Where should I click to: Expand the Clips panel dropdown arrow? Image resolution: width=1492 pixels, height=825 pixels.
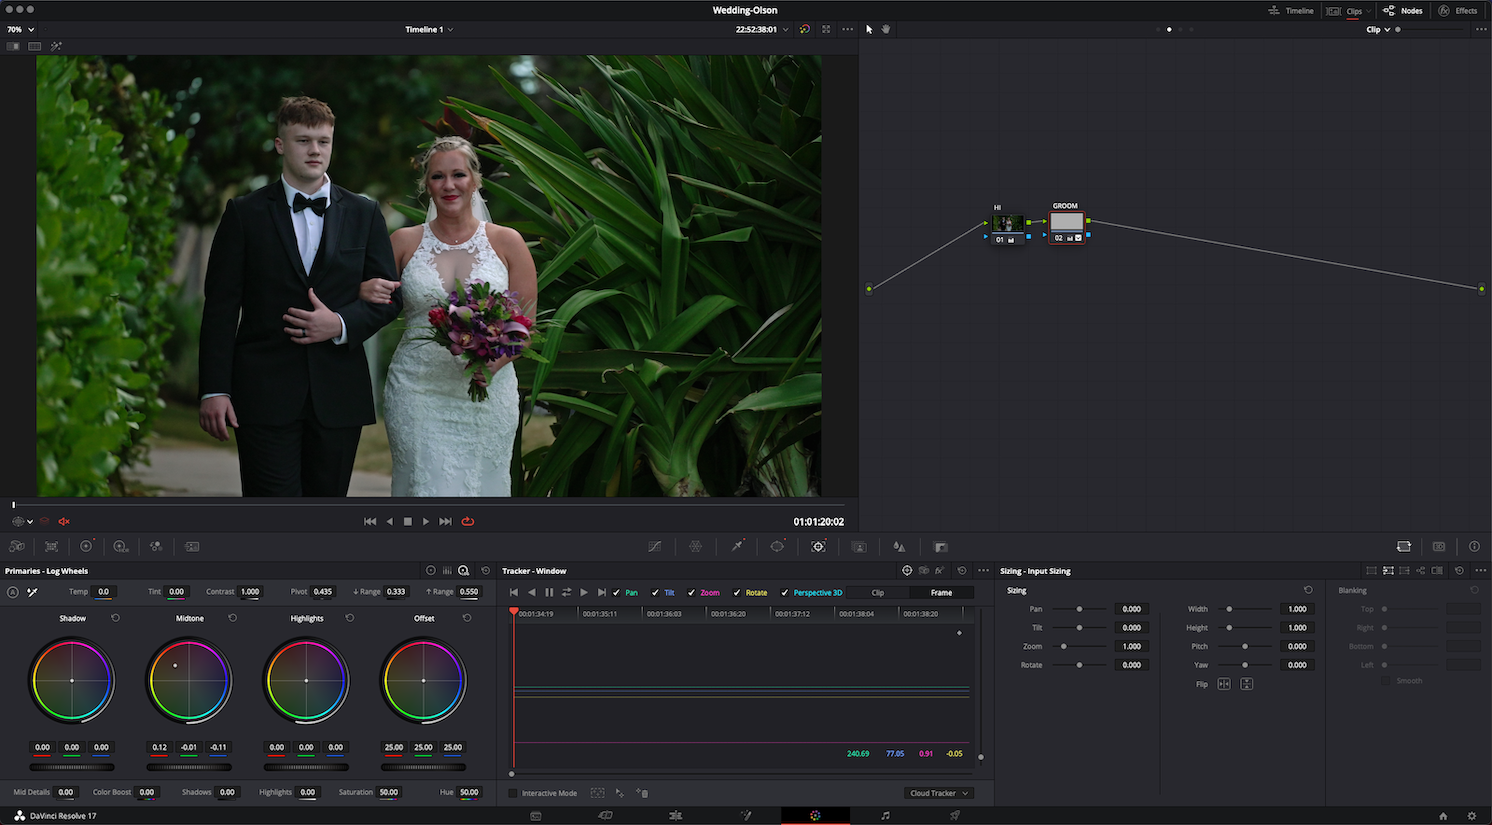tap(1368, 11)
